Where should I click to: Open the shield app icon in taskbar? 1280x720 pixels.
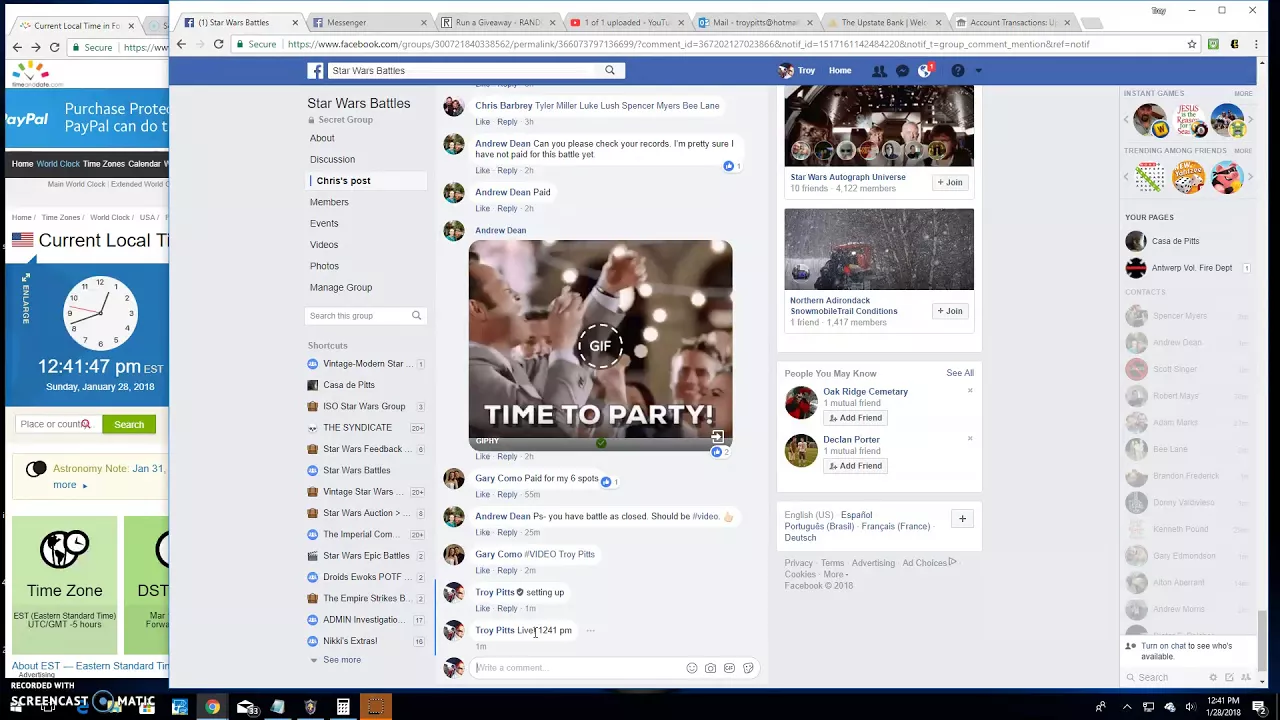tap(310, 707)
